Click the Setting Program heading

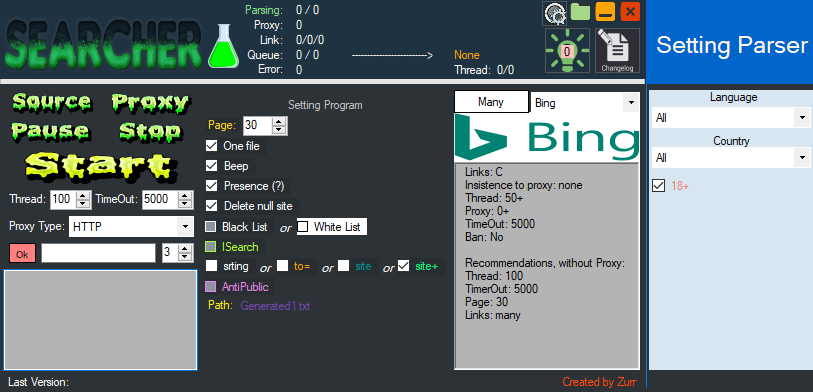[x=325, y=105]
